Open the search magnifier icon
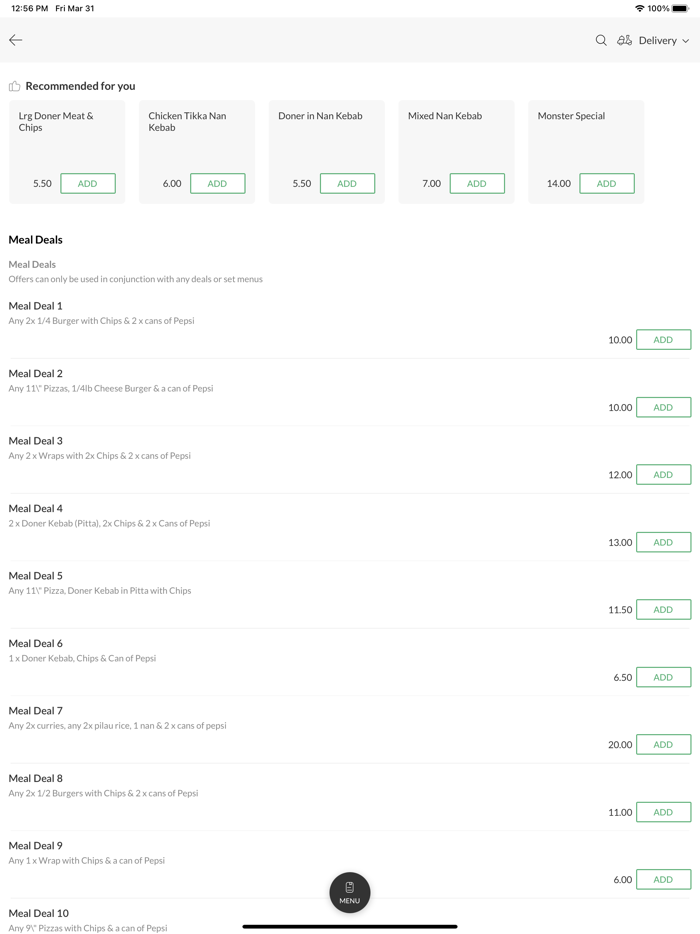The width and height of the screenshot is (700, 934). coord(601,40)
